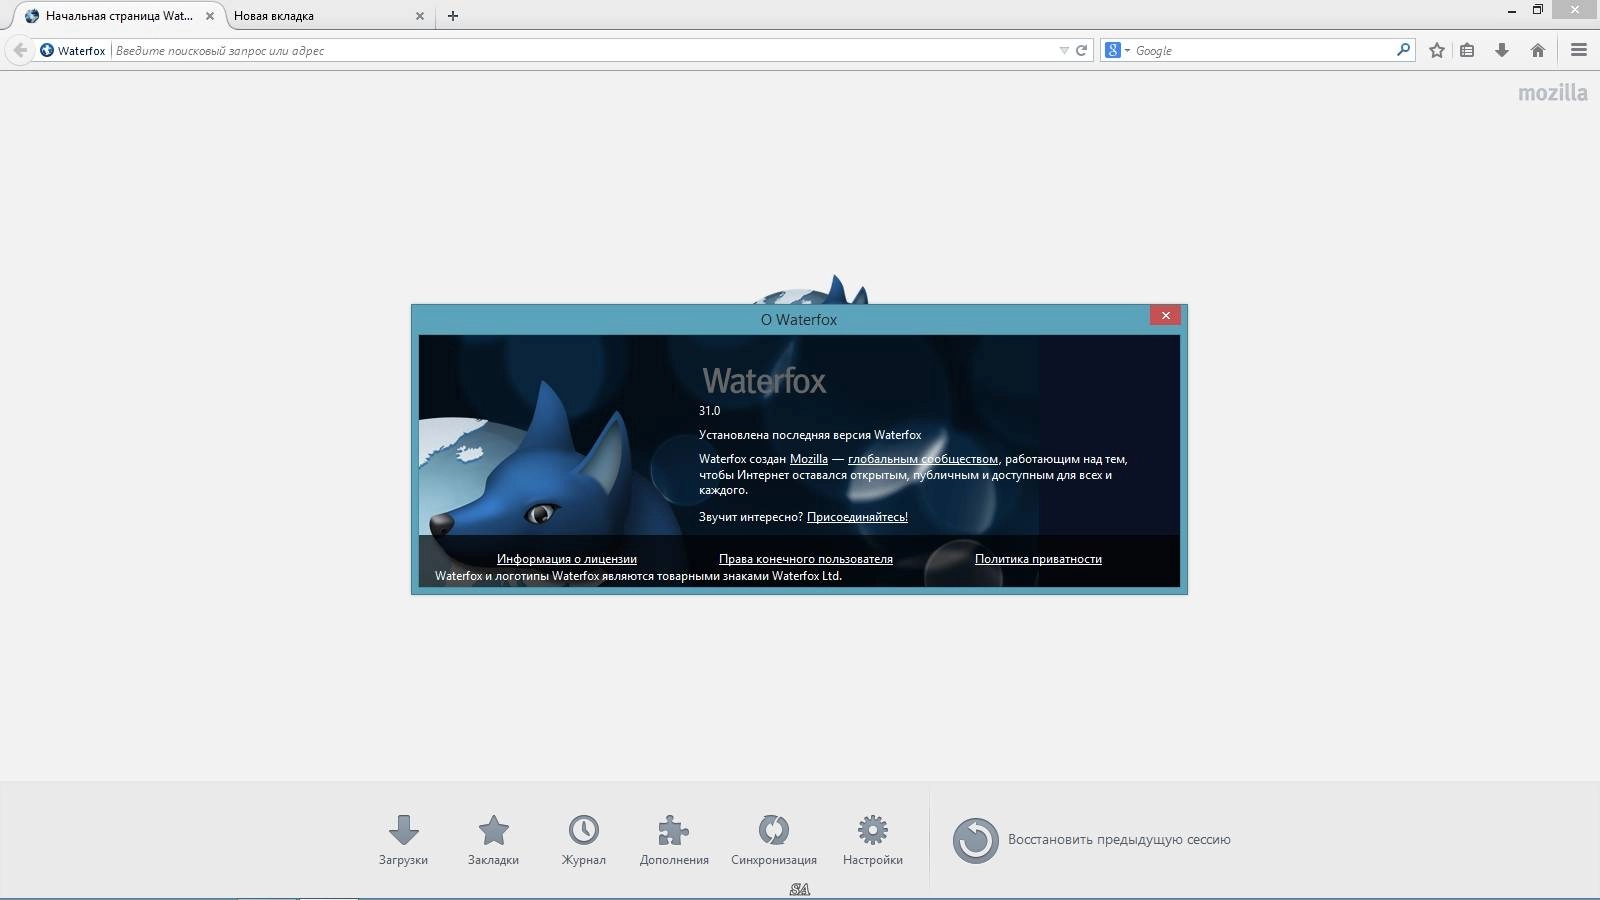Show bookmarks list icon in toolbar
The height and width of the screenshot is (900, 1600).
[x=1467, y=50]
